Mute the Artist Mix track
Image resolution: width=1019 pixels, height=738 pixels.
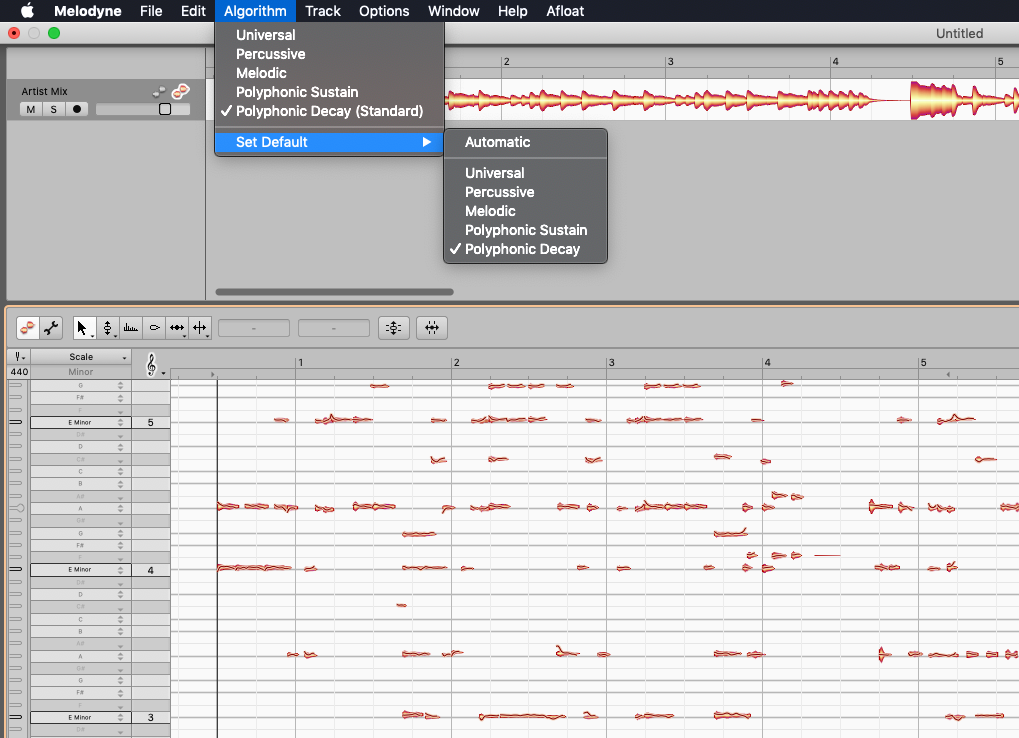(31, 109)
